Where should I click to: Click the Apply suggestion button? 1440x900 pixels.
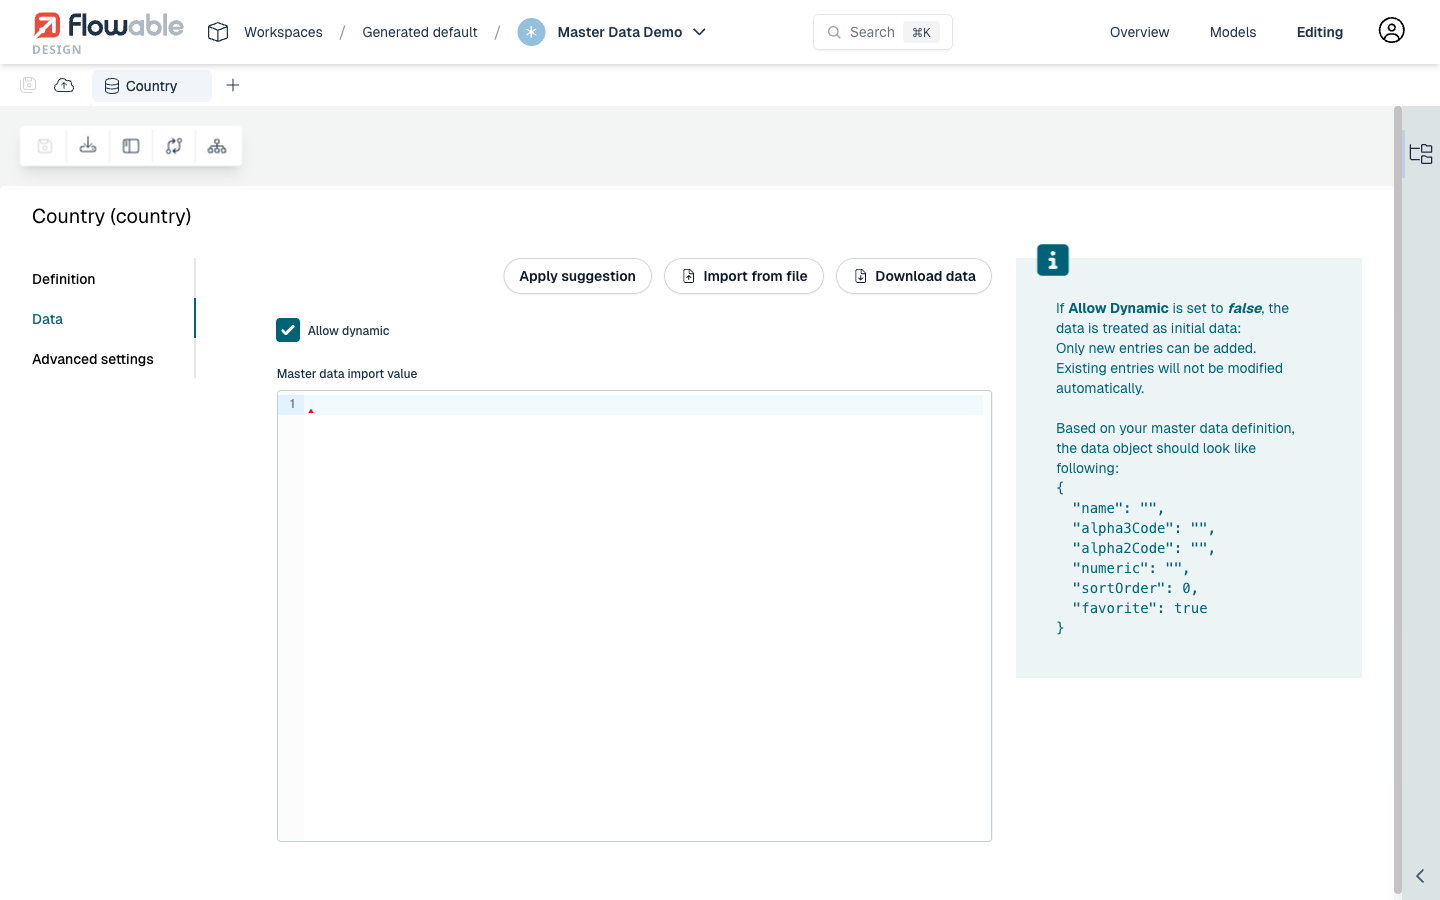click(577, 276)
